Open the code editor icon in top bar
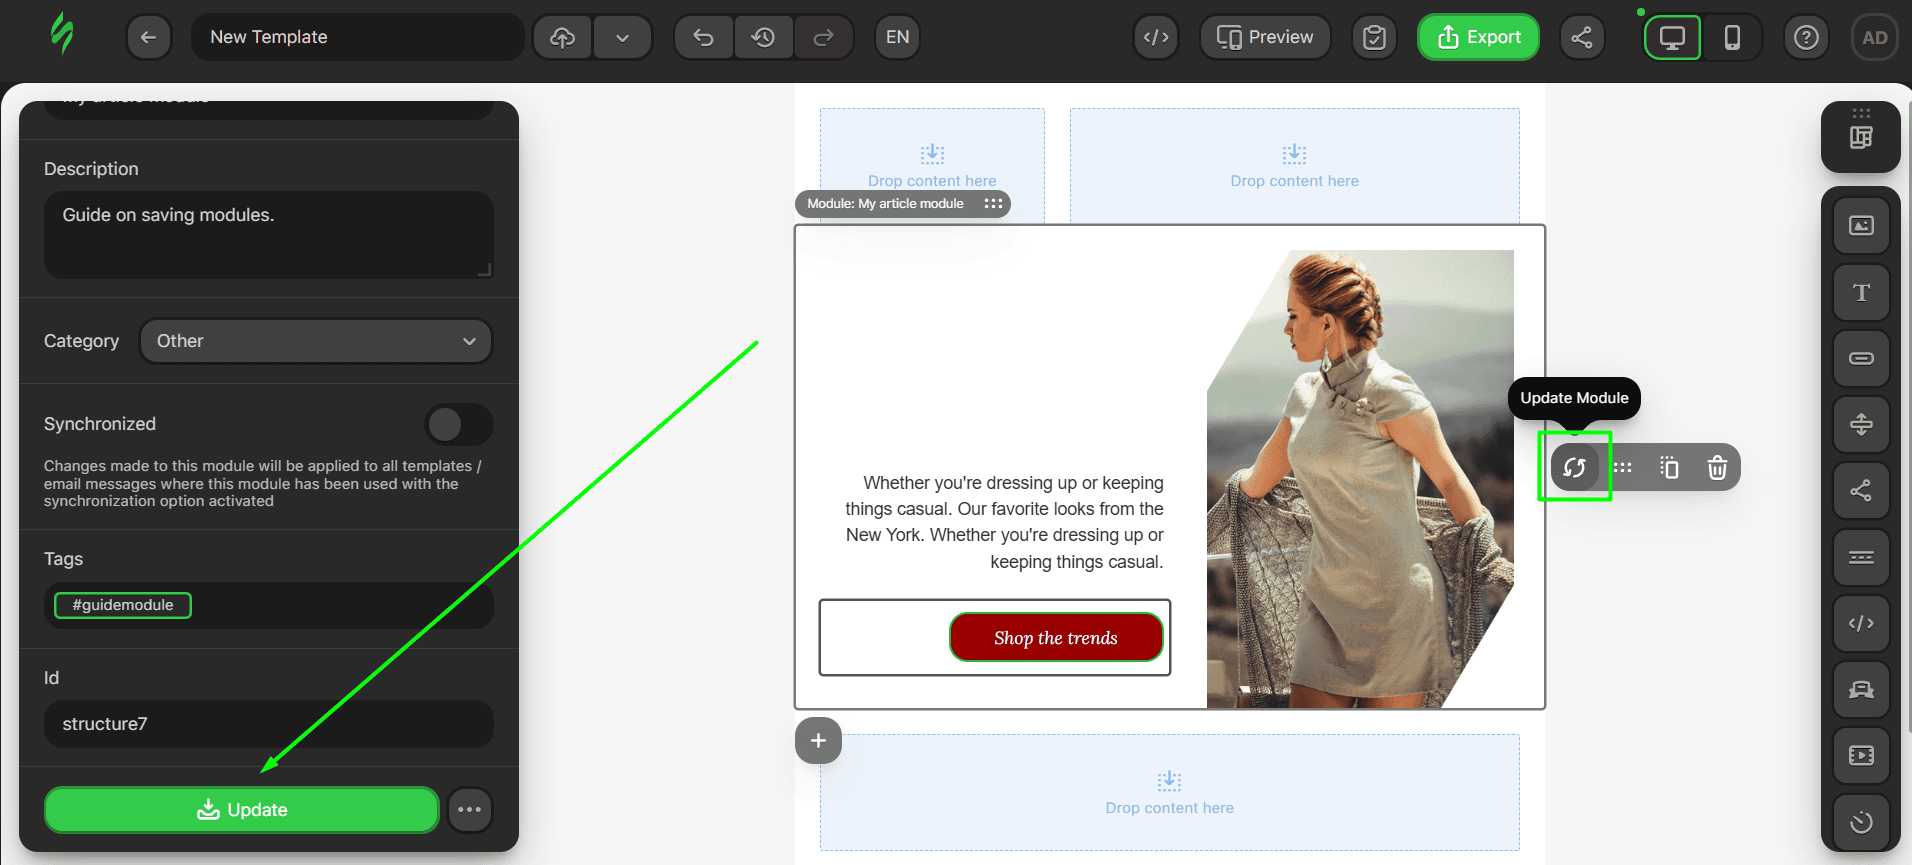 (x=1156, y=37)
